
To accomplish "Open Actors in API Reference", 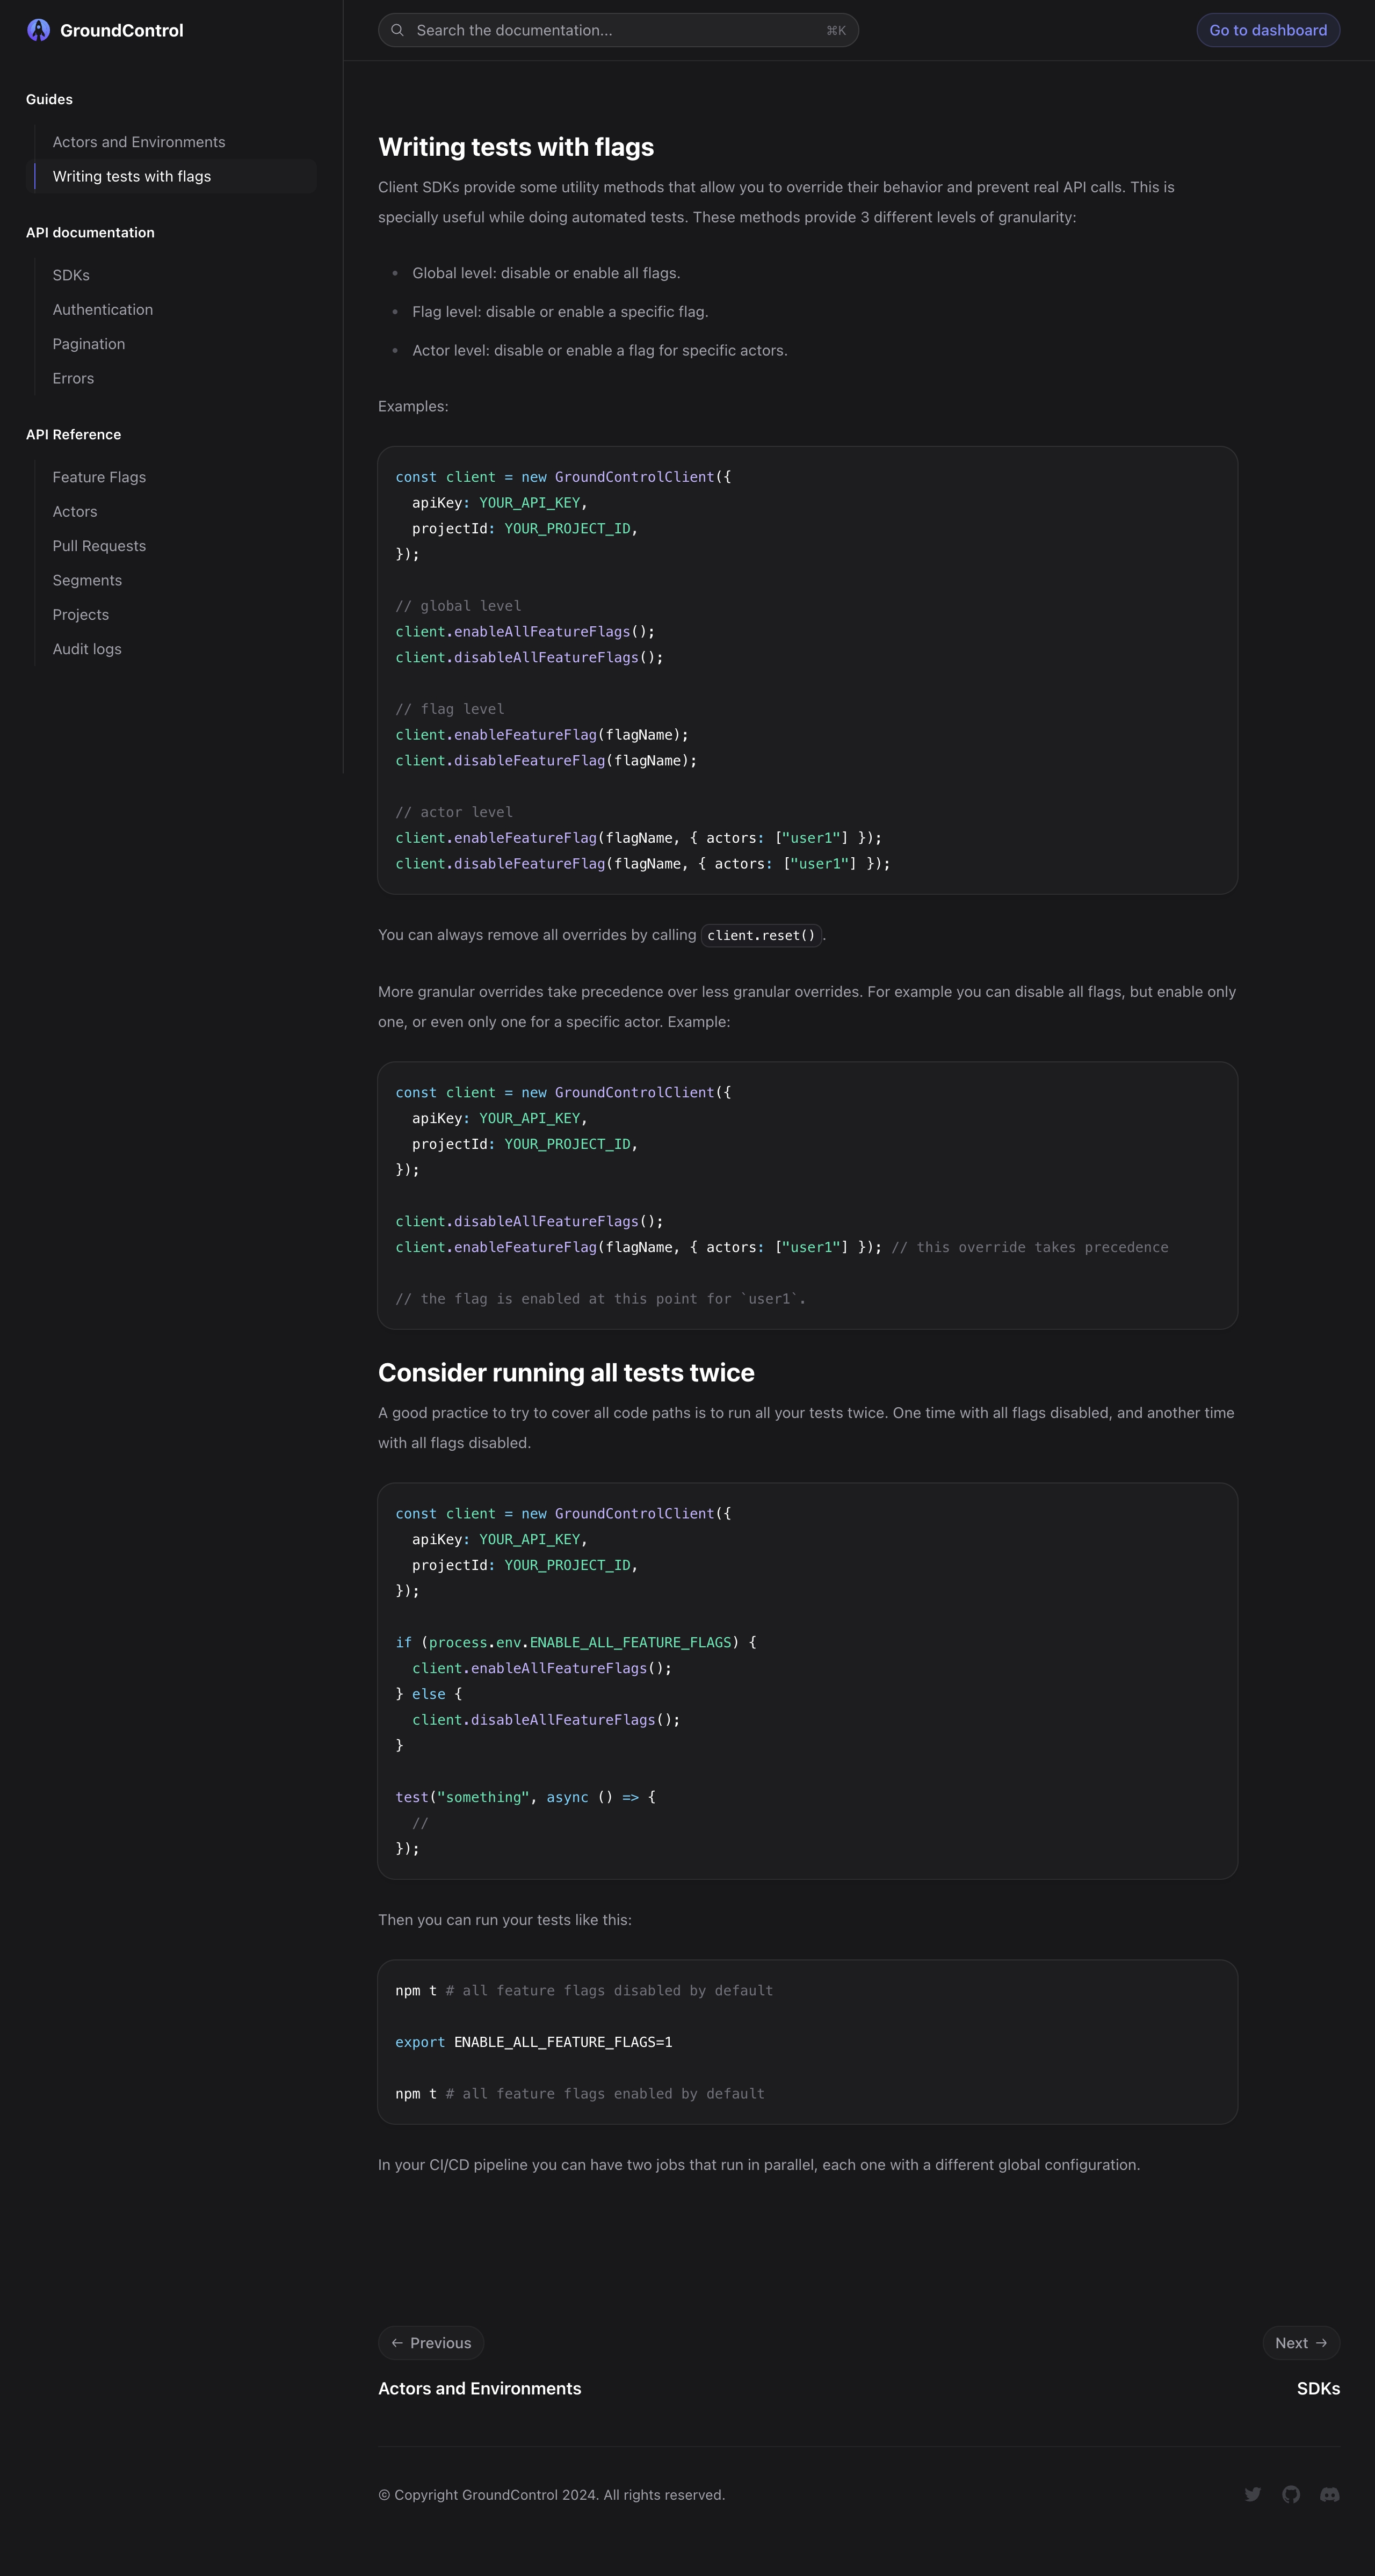I will 75,511.
